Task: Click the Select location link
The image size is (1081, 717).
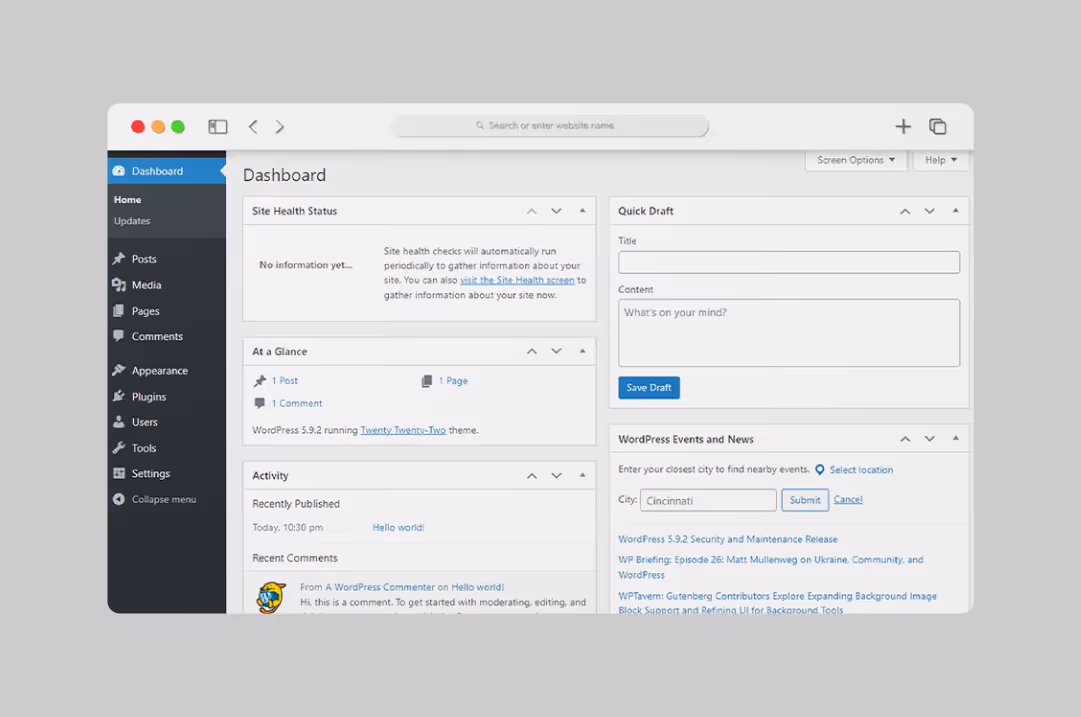Action: pos(861,469)
